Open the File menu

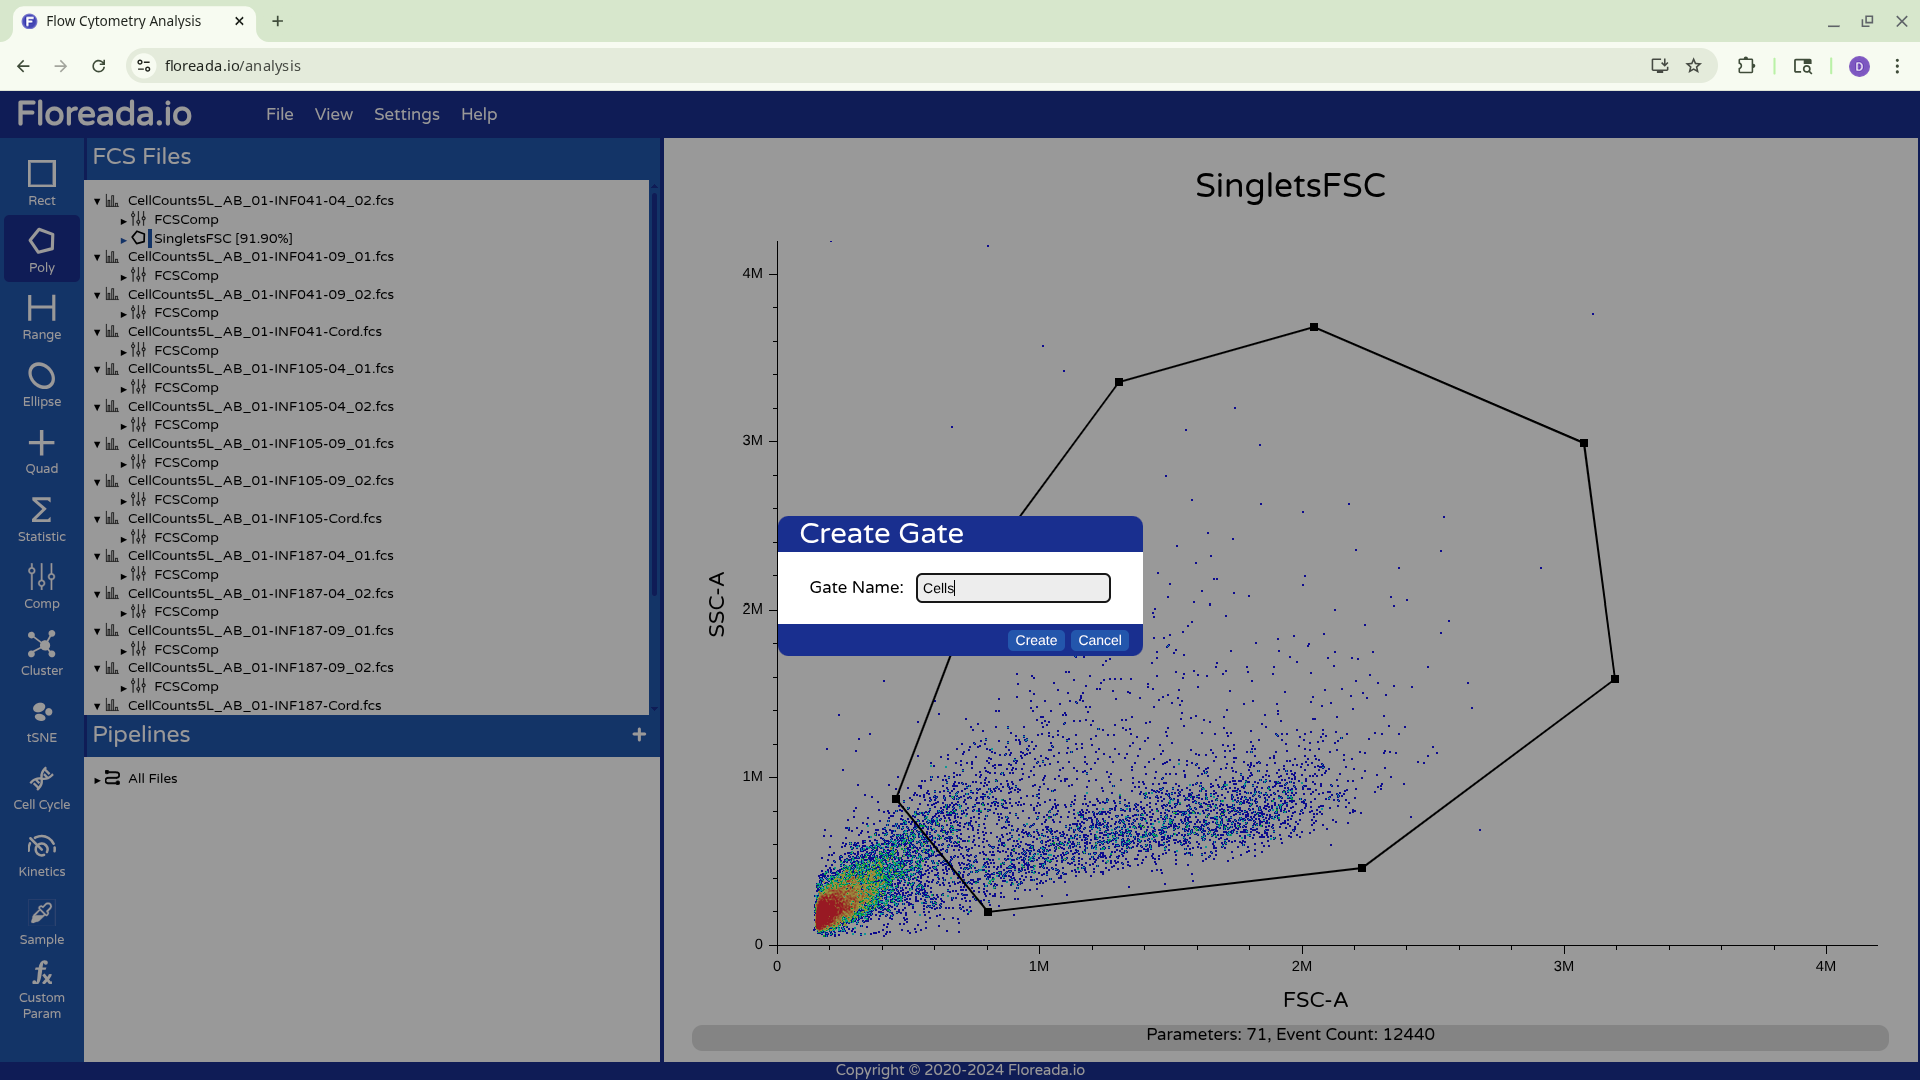tap(279, 114)
